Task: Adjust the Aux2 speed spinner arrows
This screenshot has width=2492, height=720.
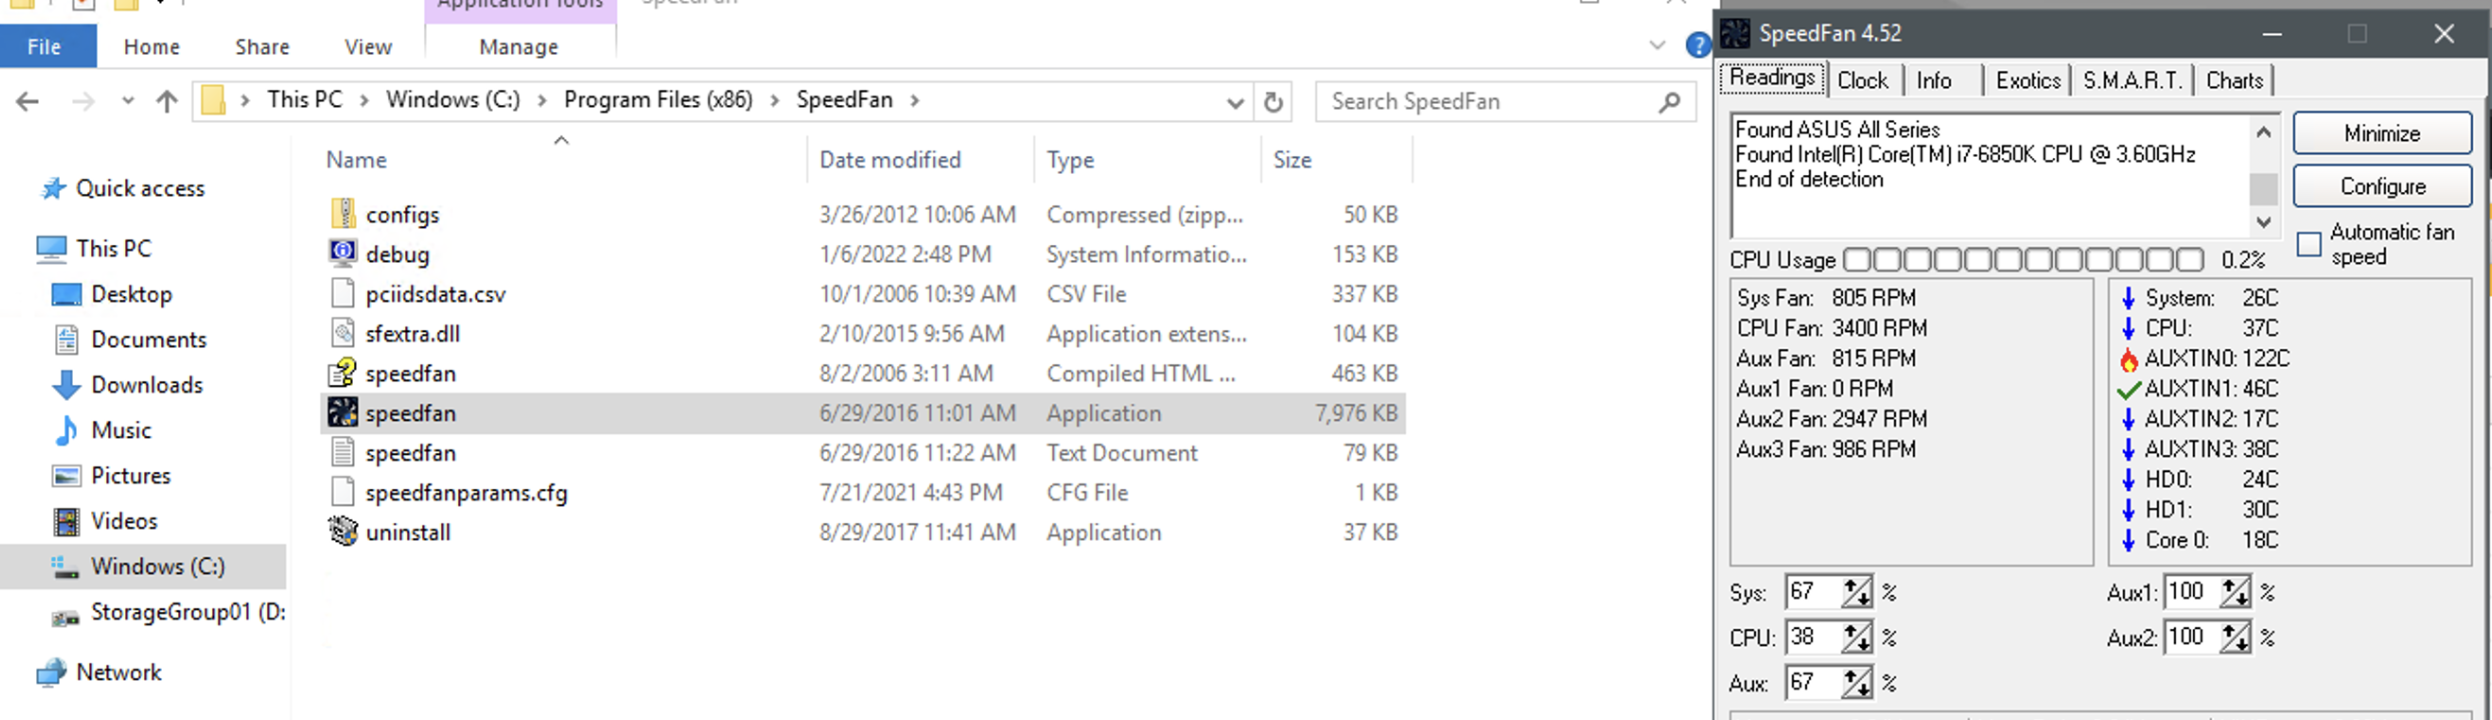Action: coord(2235,637)
